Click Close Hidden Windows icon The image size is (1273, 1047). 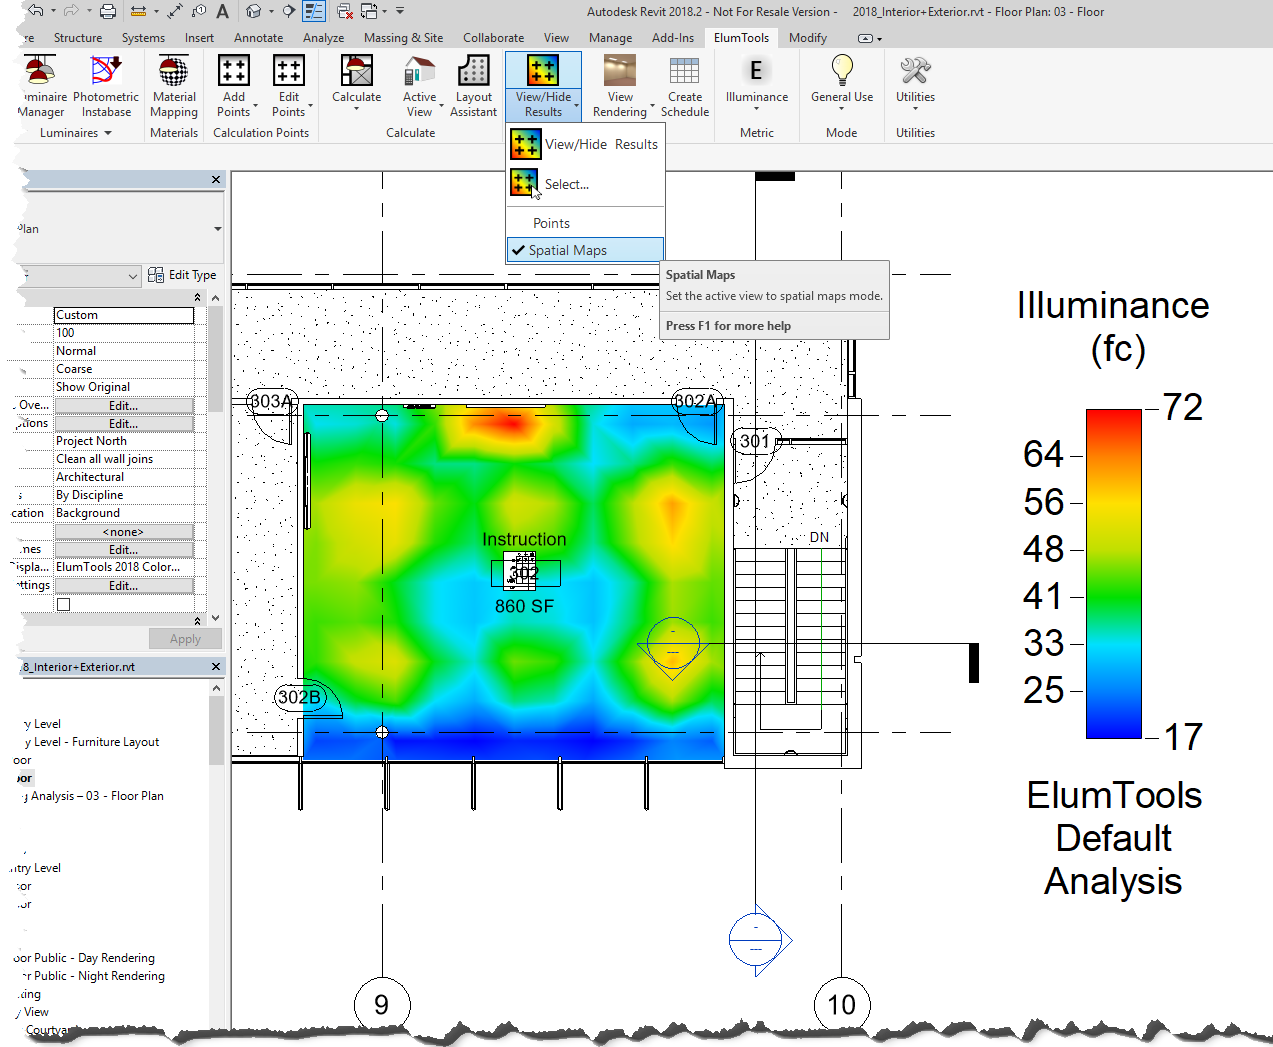coord(345,11)
